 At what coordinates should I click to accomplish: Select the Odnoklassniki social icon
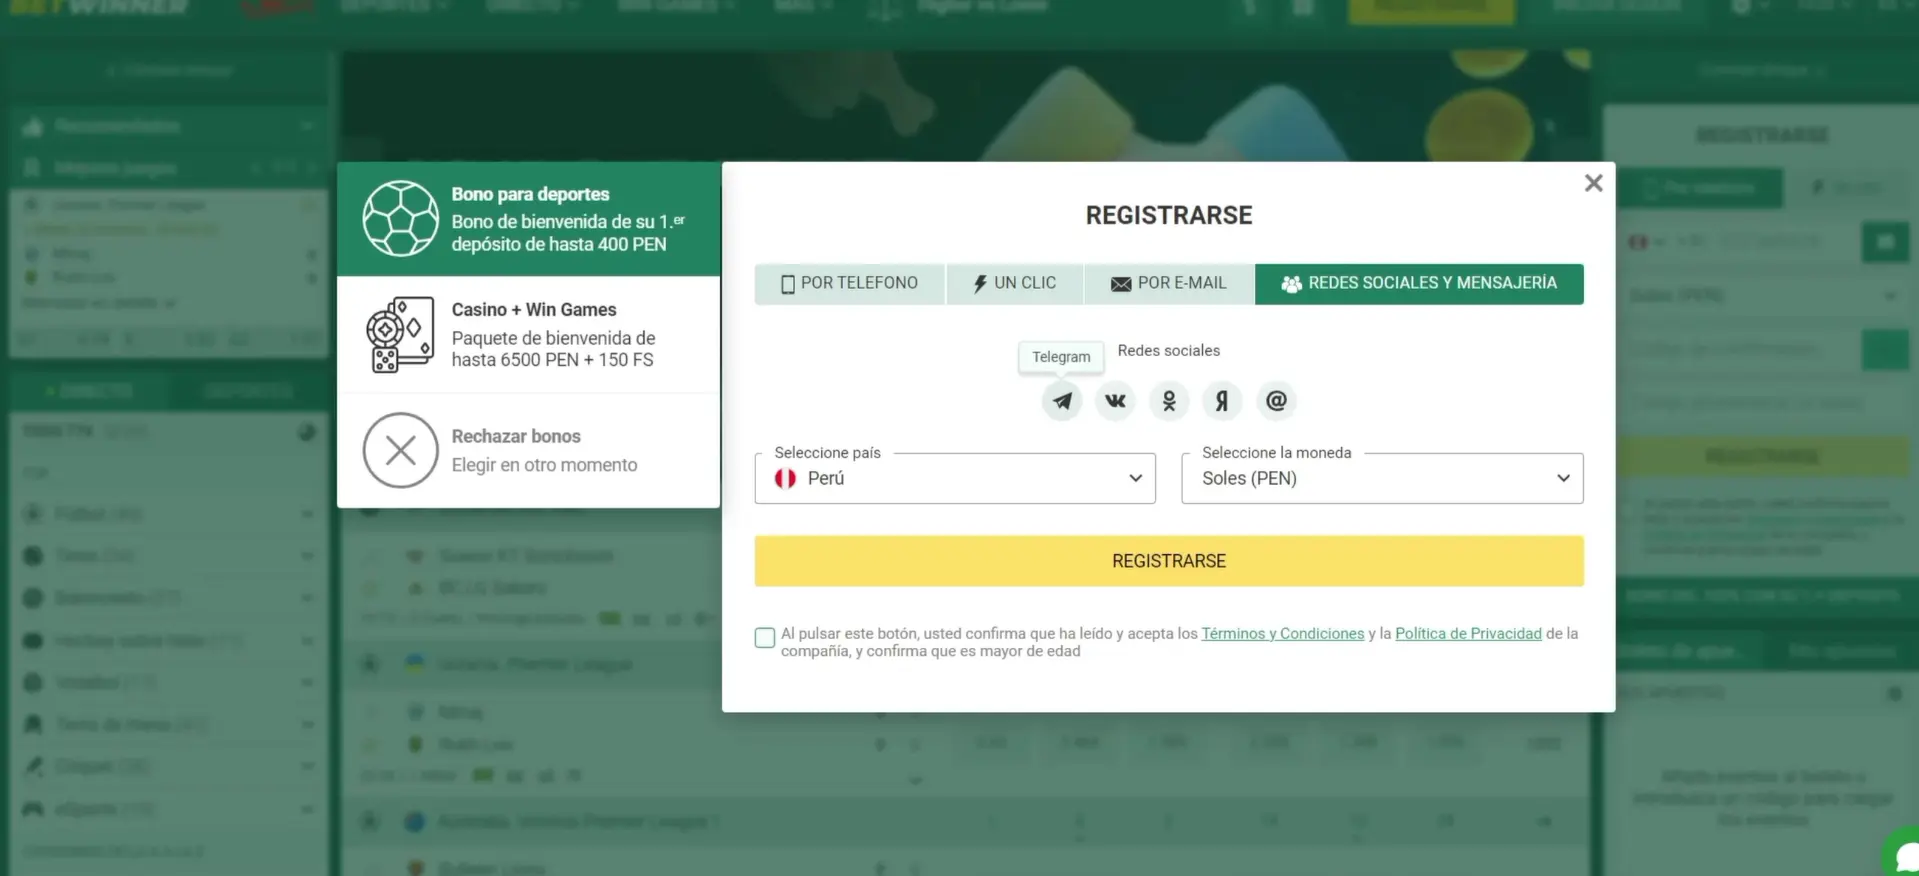coord(1169,401)
